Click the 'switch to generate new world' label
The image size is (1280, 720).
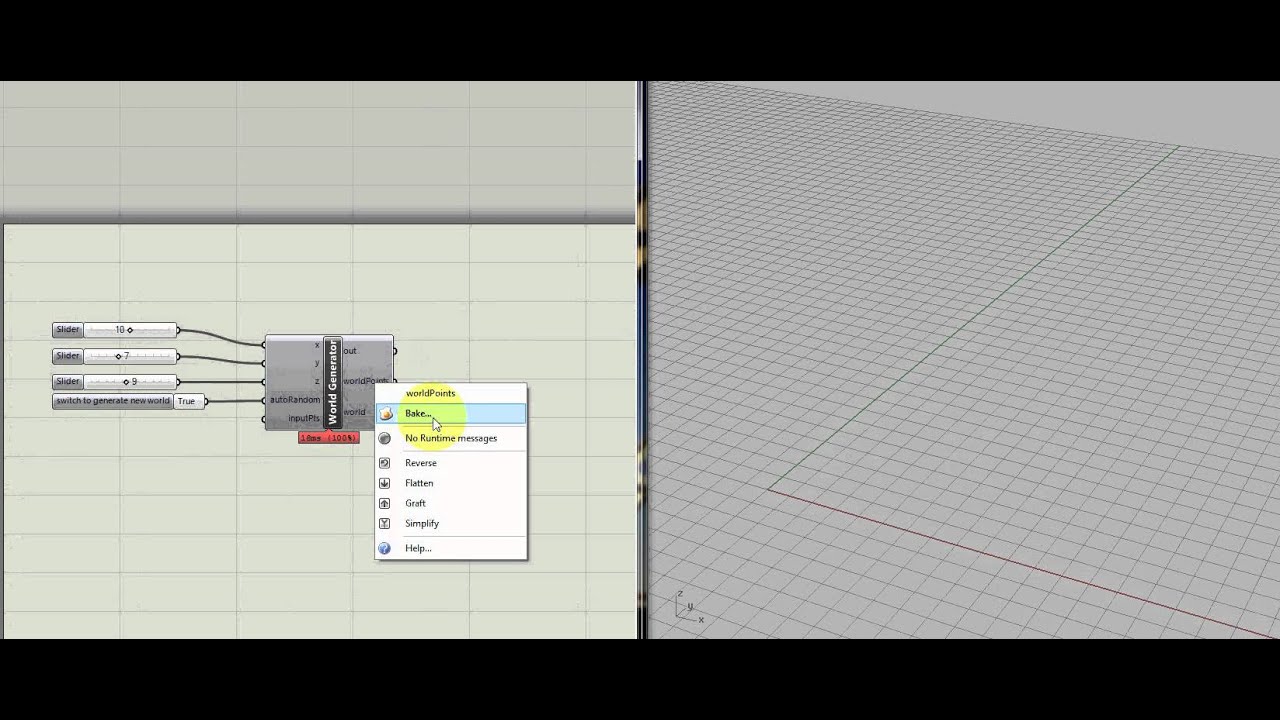113,401
